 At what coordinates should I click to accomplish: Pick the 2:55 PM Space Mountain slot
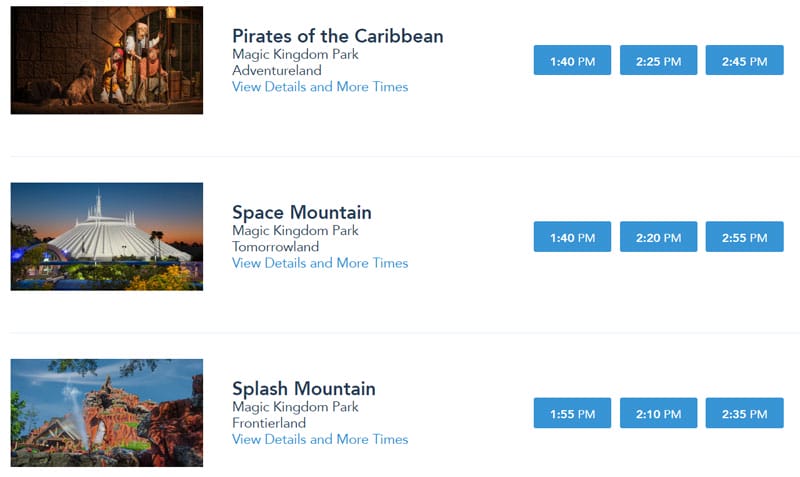pos(744,237)
